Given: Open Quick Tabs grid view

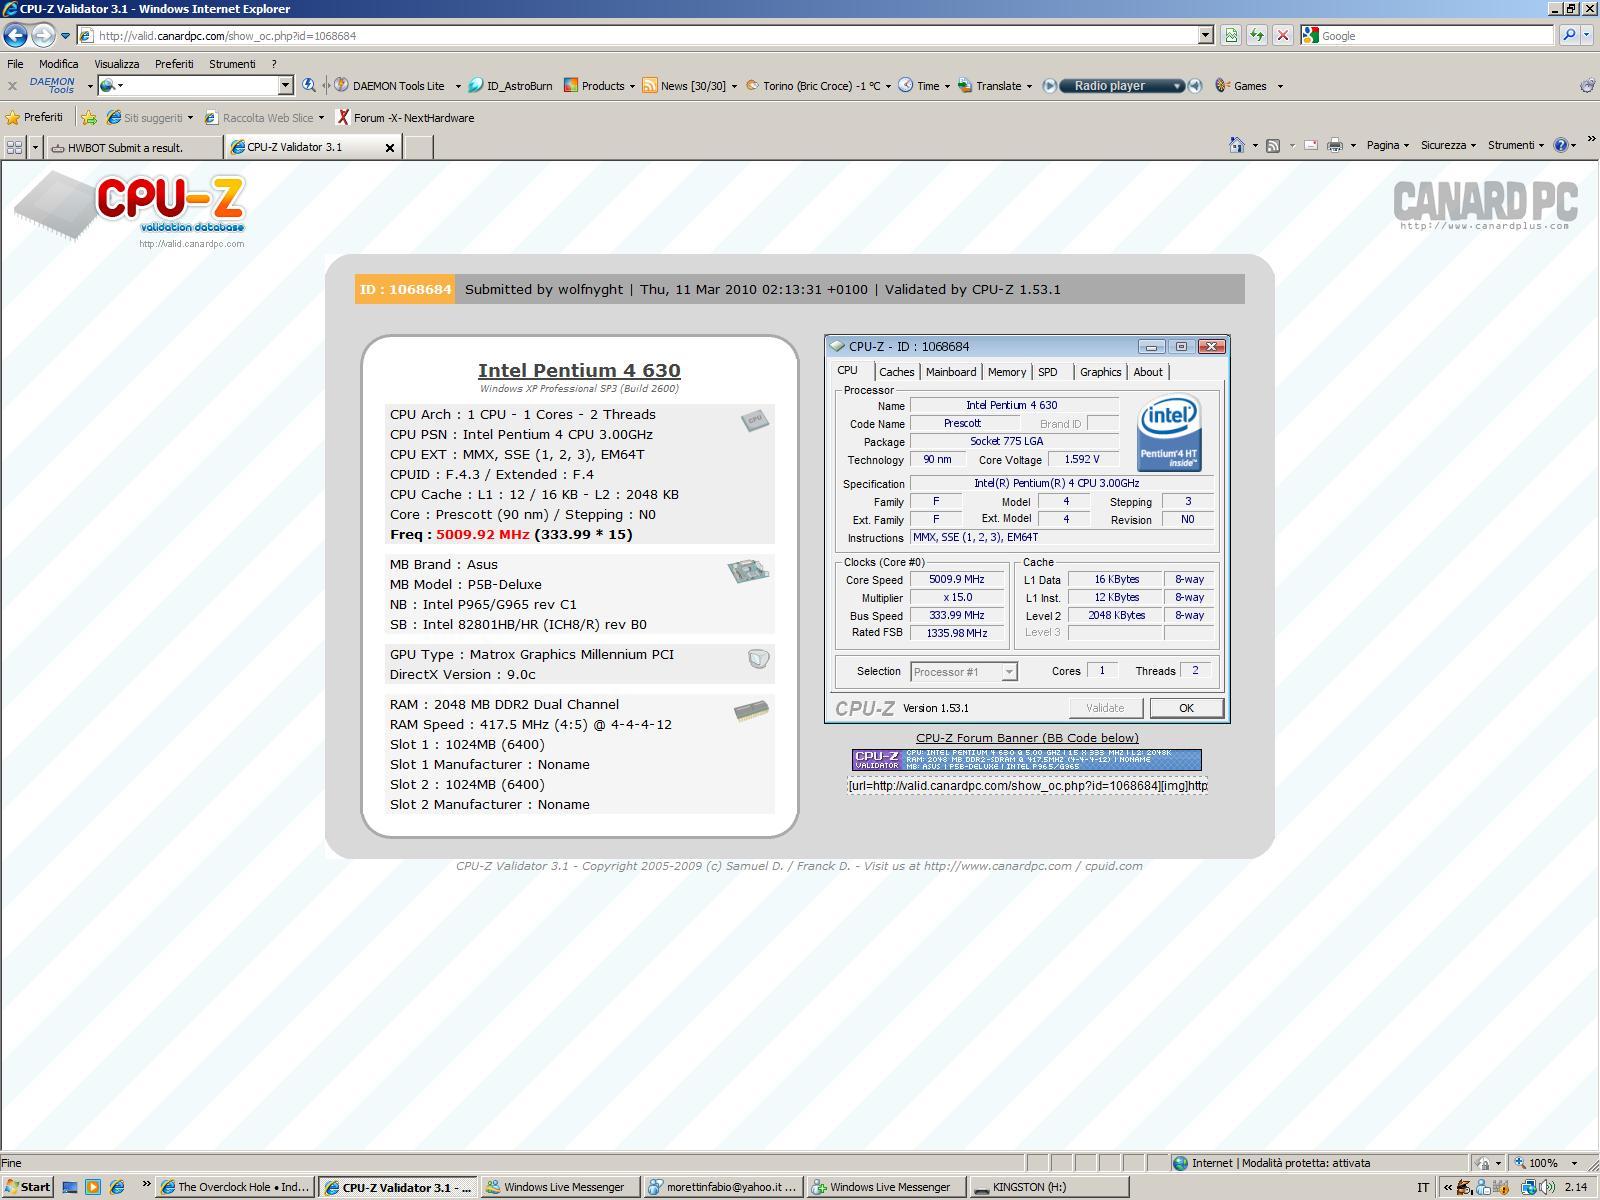Looking at the screenshot, I should 14,147.
